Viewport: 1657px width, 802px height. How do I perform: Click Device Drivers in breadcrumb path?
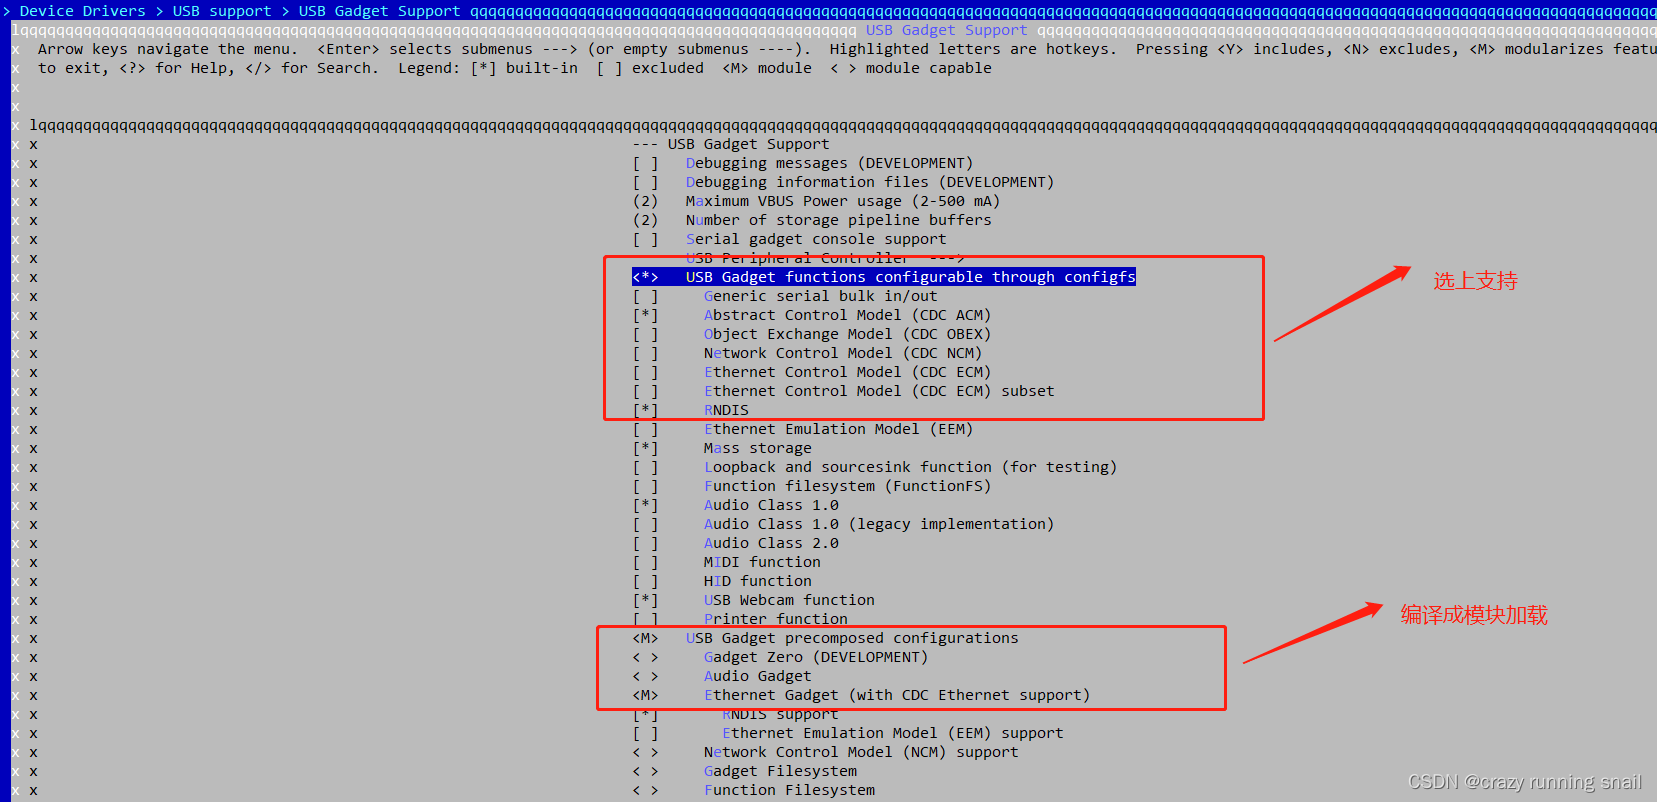coord(83,11)
